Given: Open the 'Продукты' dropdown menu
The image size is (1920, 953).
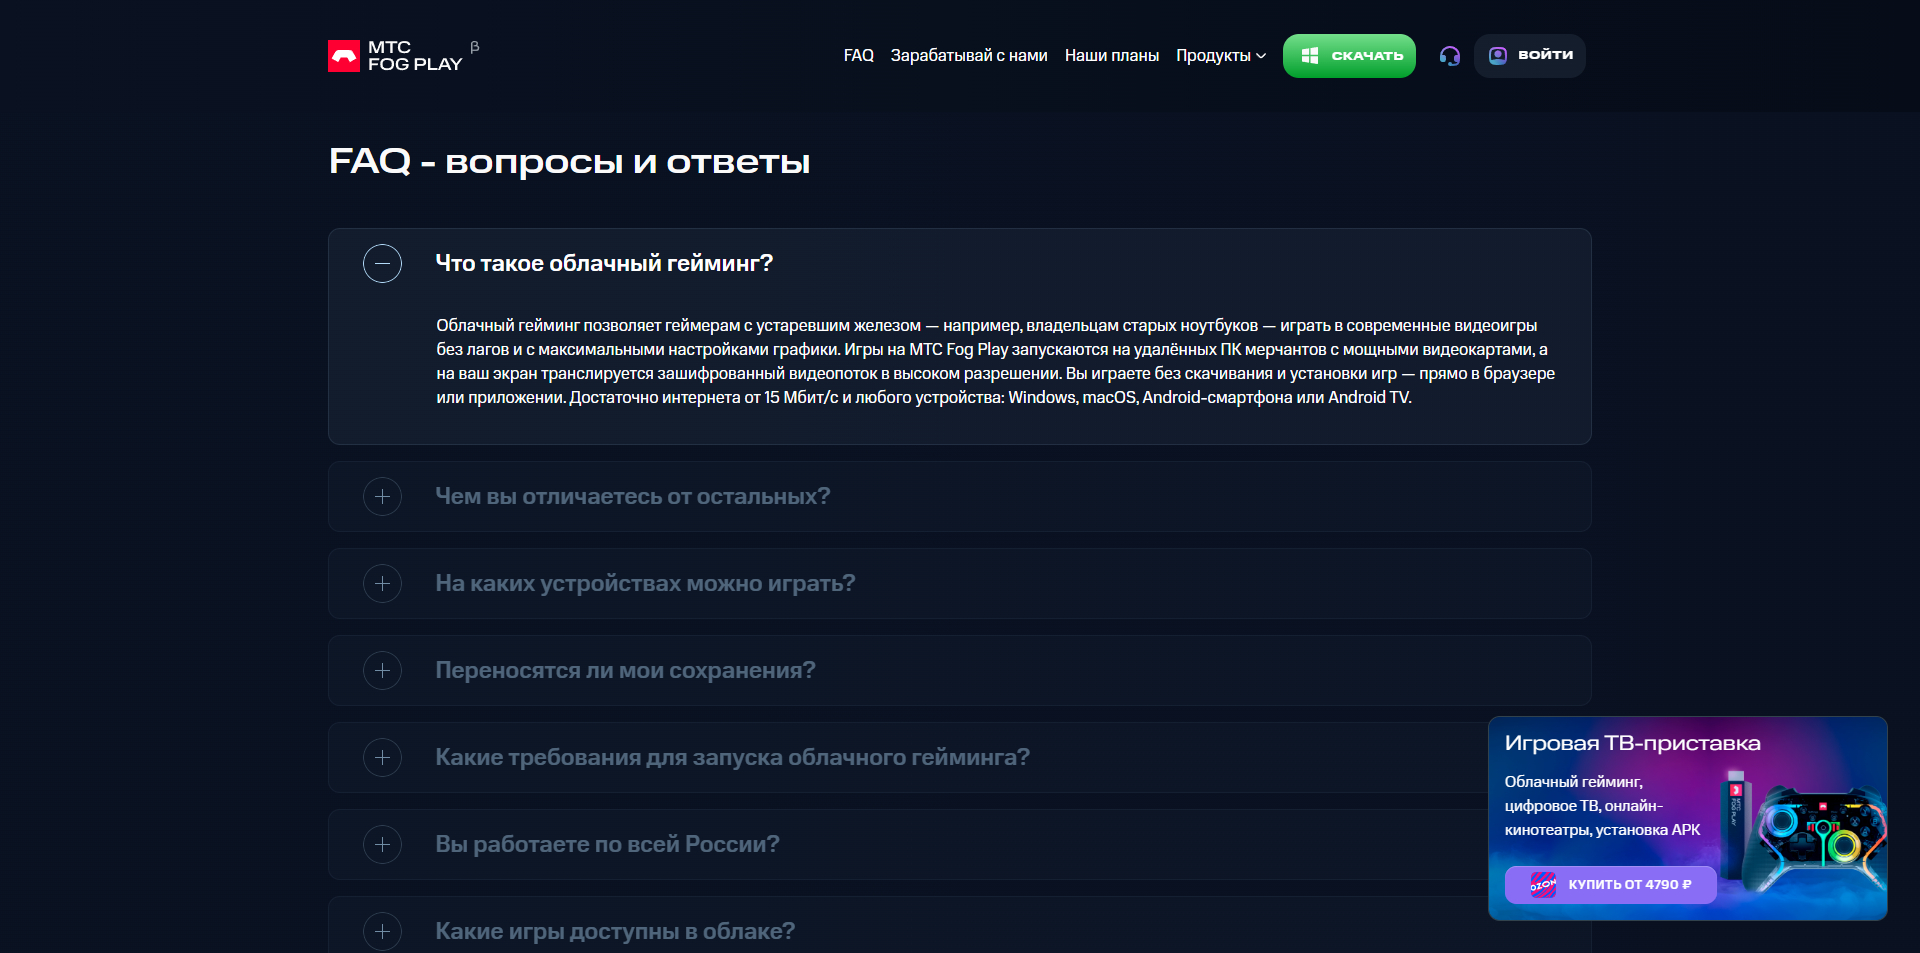Looking at the screenshot, I should (1220, 56).
